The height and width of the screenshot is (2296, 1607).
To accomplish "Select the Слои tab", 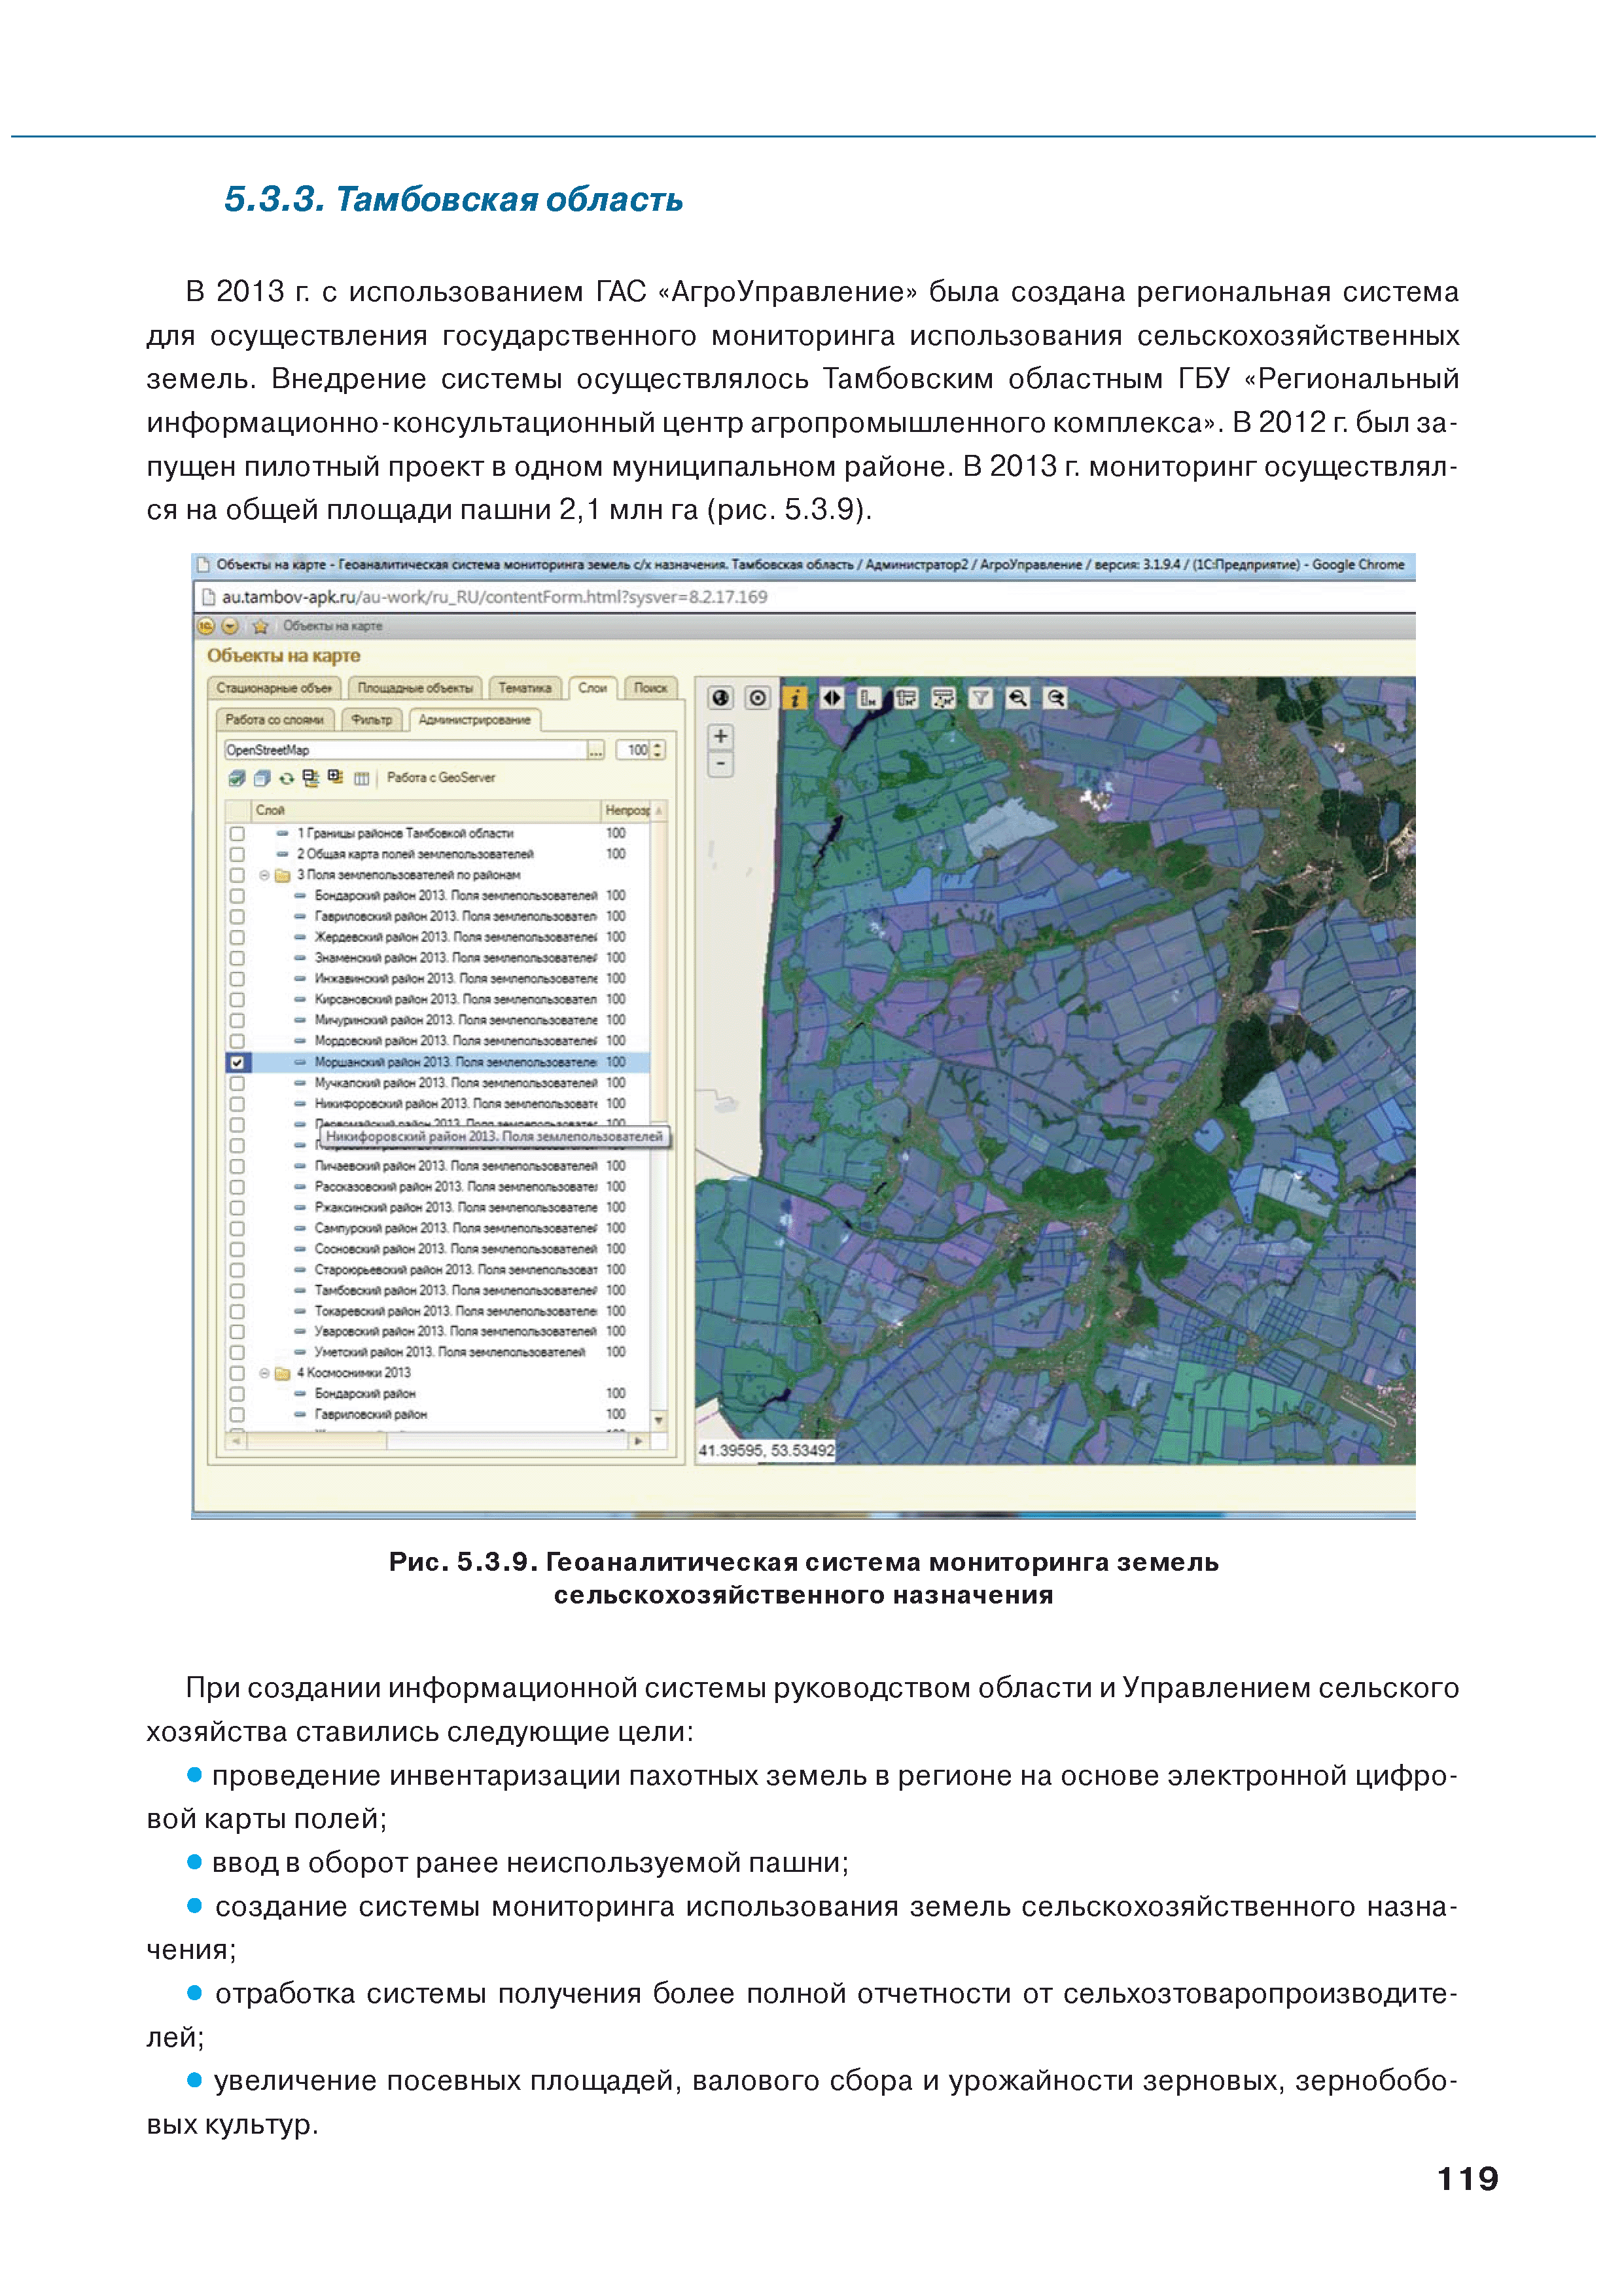I will click(592, 688).
